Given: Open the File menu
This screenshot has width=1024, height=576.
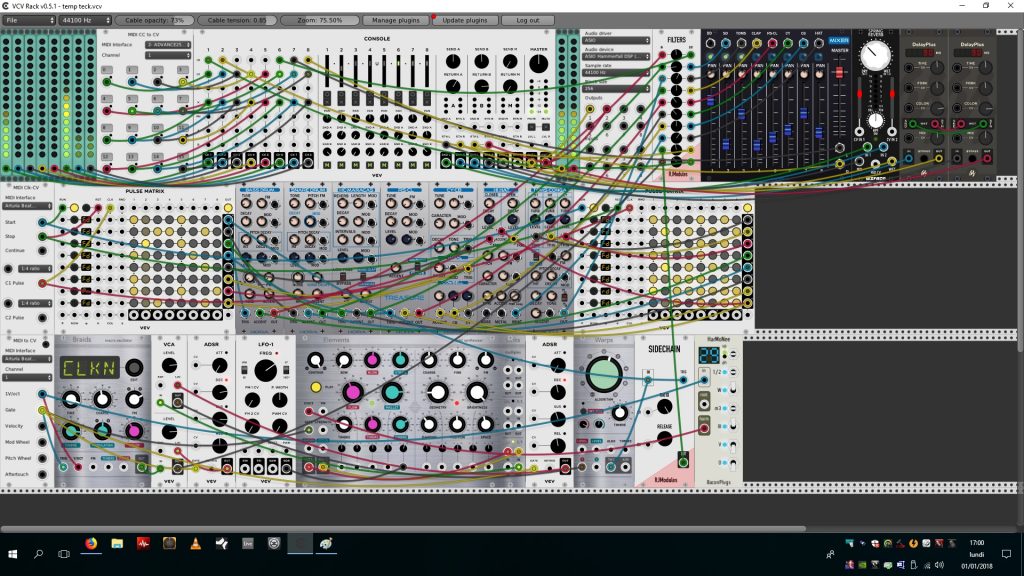Looking at the screenshot, I should [29, 20].
